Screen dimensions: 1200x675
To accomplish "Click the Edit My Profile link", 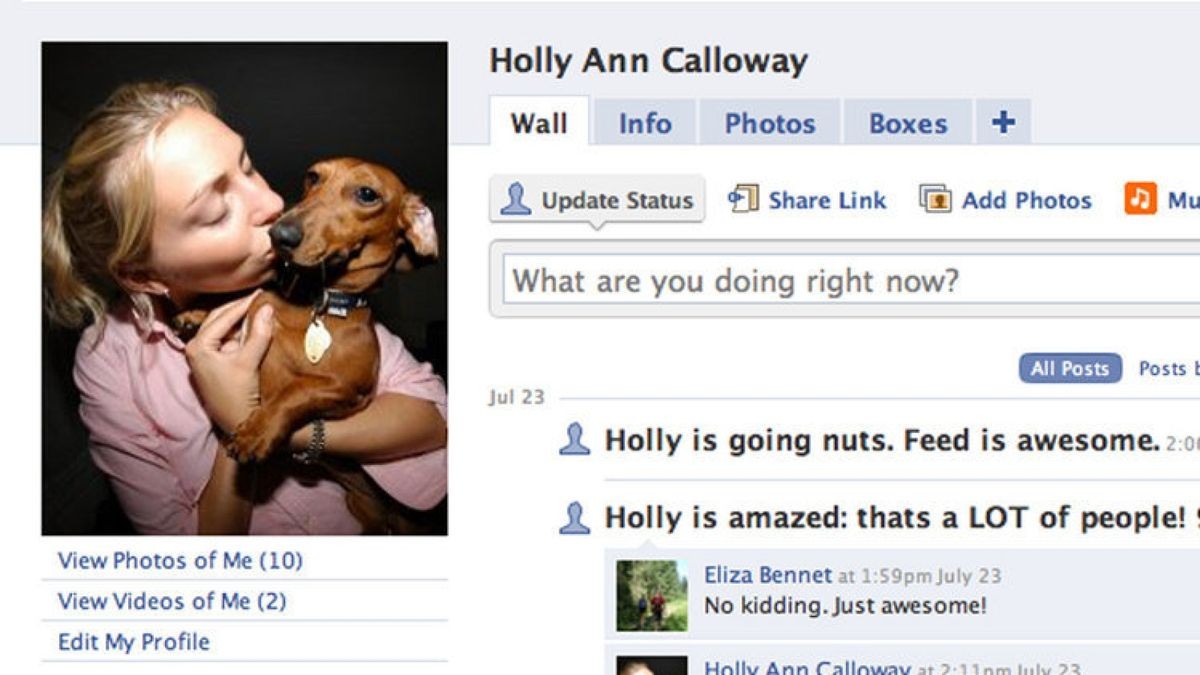I will coord(134,642).
